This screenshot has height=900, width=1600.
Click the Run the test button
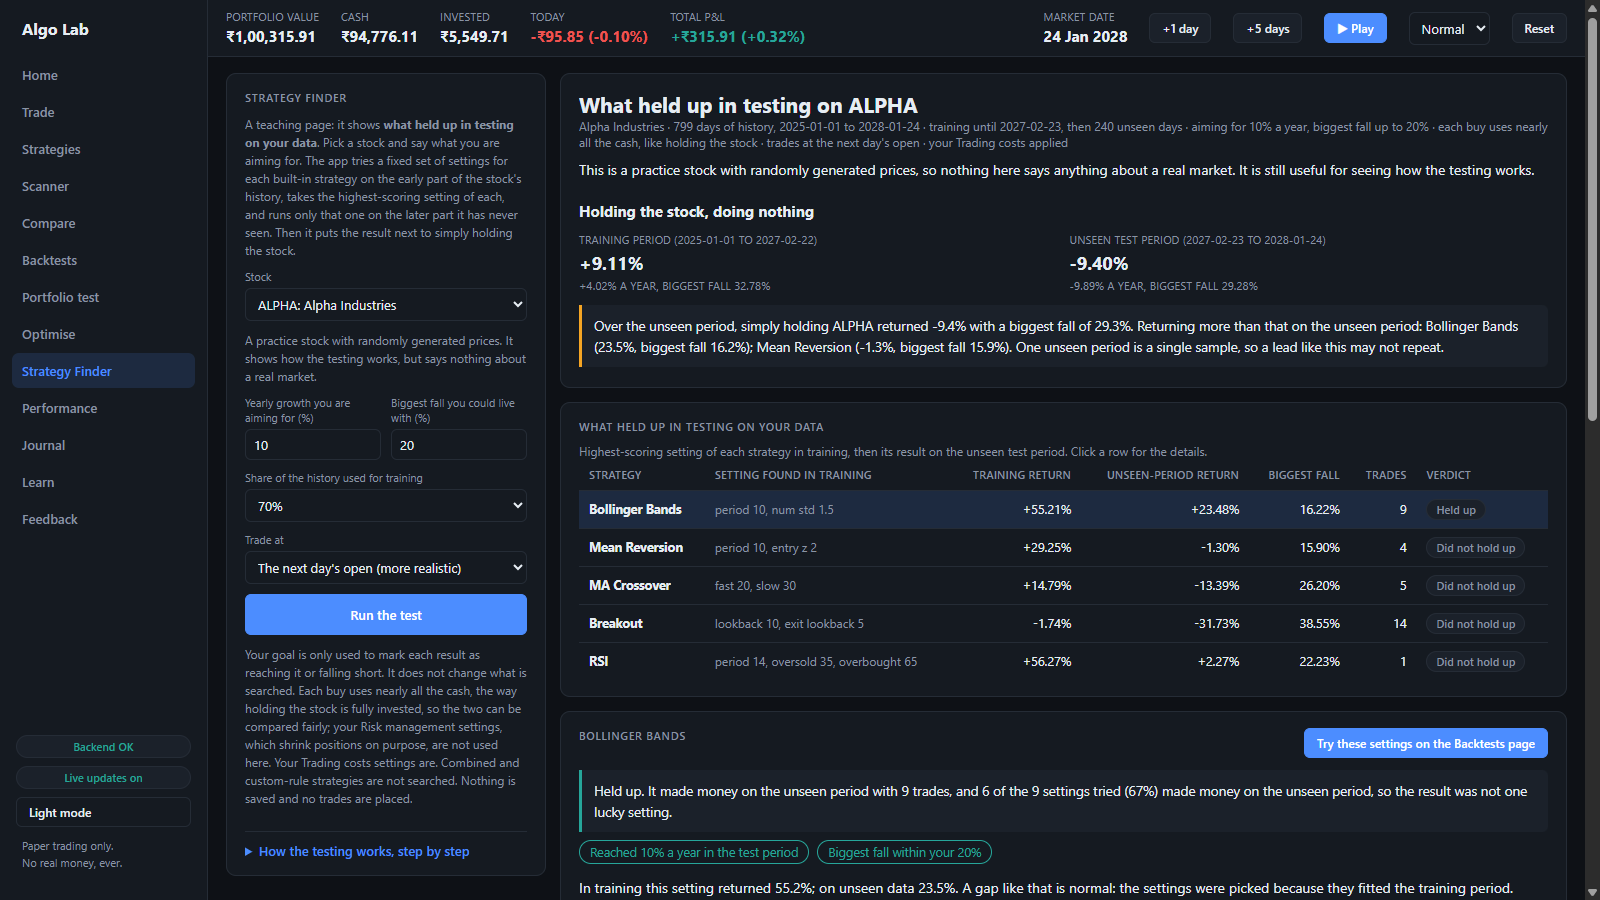click(x=386, y=615)
